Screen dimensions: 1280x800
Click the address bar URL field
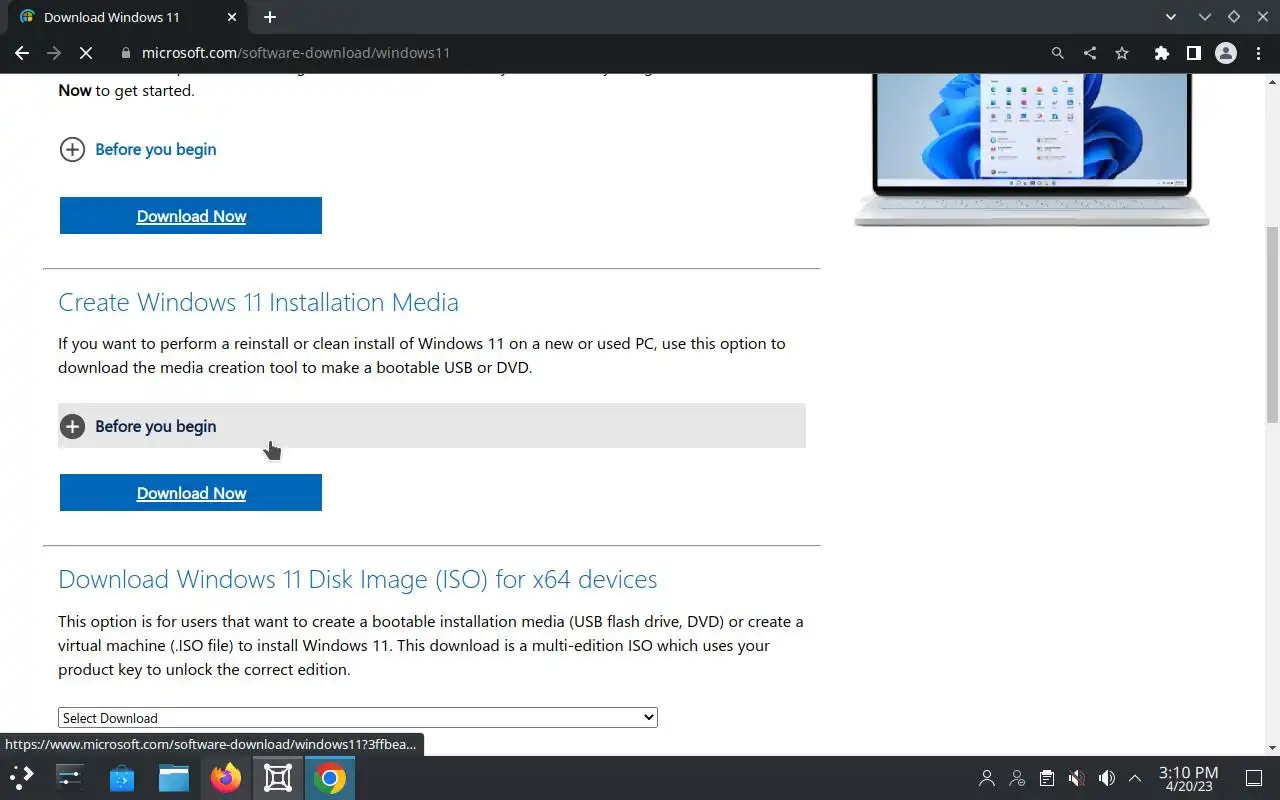click(x=580, y=53)
